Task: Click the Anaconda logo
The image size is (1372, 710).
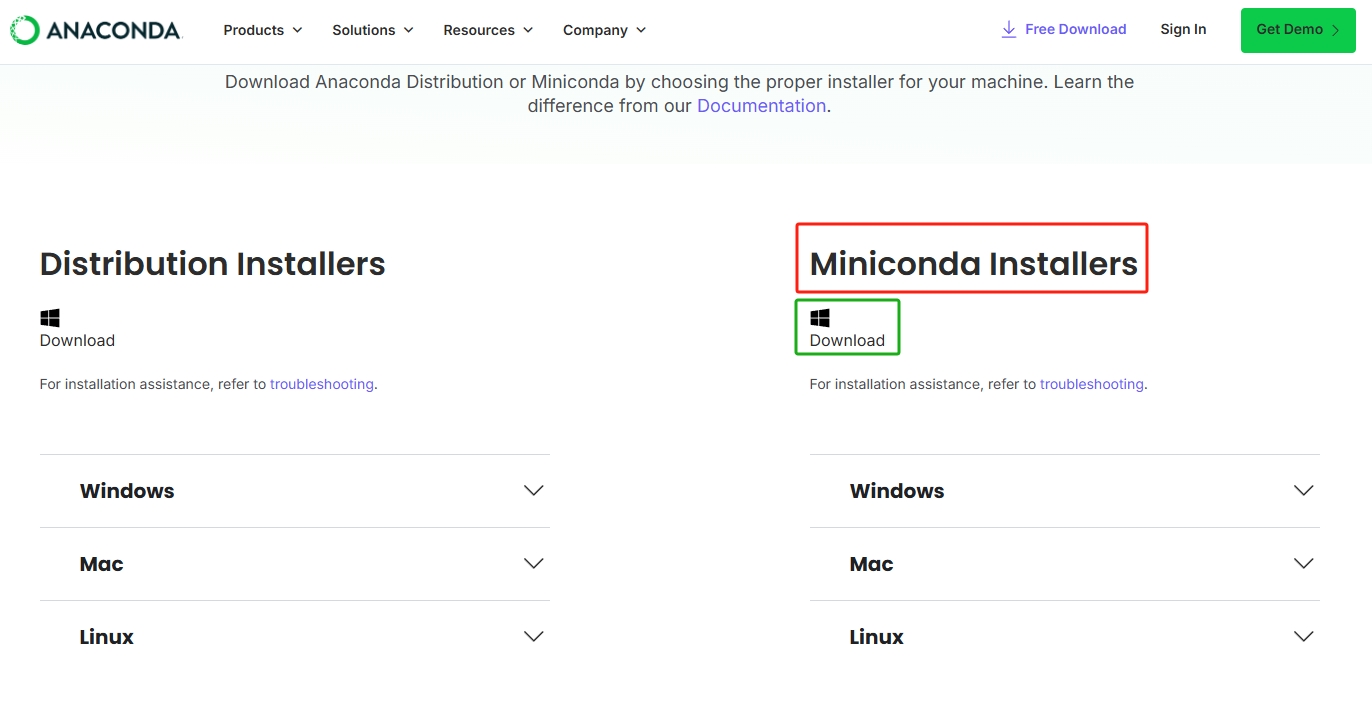Action: point(96,30)
